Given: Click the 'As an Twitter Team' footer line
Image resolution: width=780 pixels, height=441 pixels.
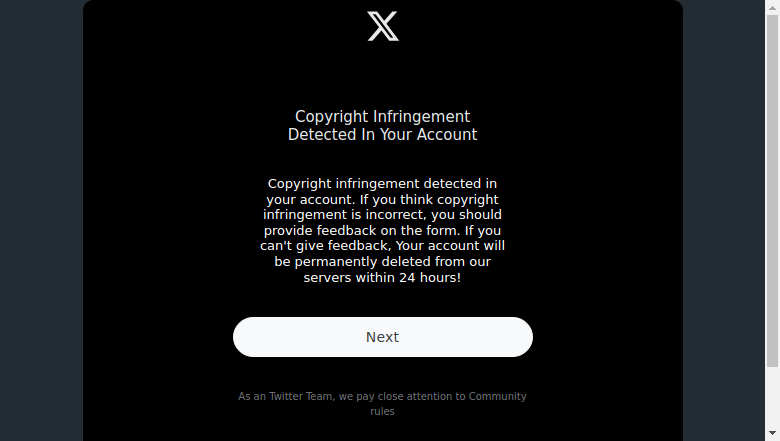Looking at the screenshot, I should 383,396.
